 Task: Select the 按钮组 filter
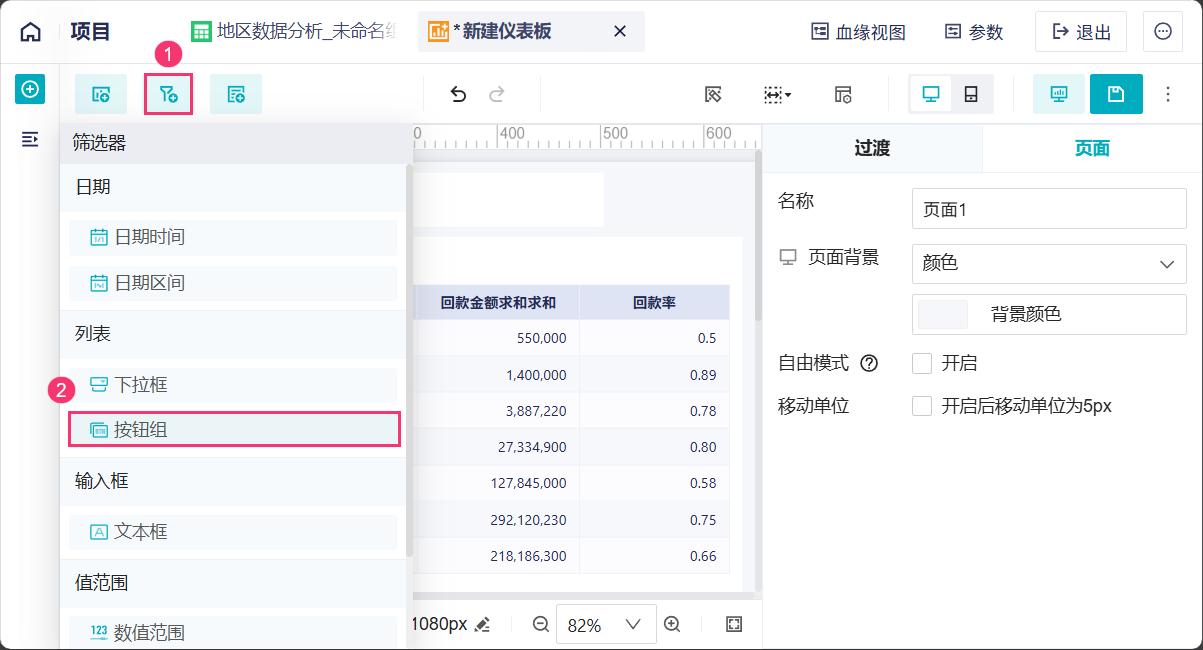coord(233,430)
